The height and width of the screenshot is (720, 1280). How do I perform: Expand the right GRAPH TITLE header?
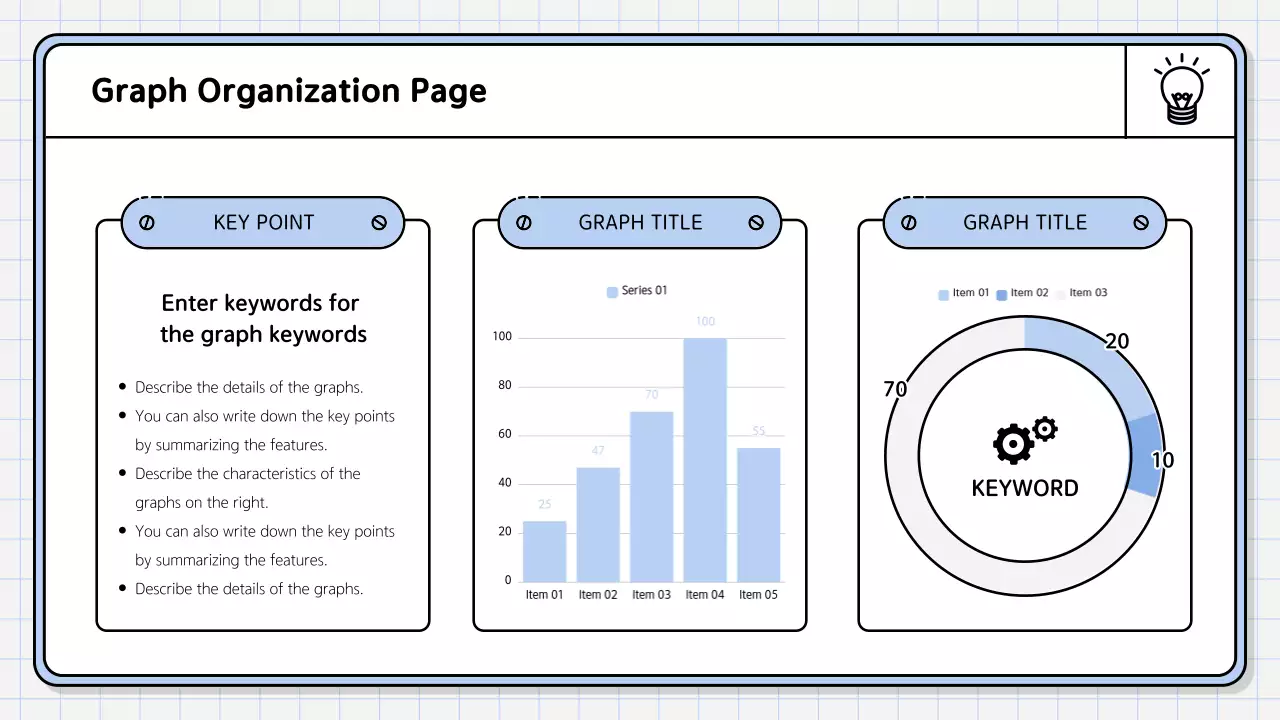(1025, 222)
